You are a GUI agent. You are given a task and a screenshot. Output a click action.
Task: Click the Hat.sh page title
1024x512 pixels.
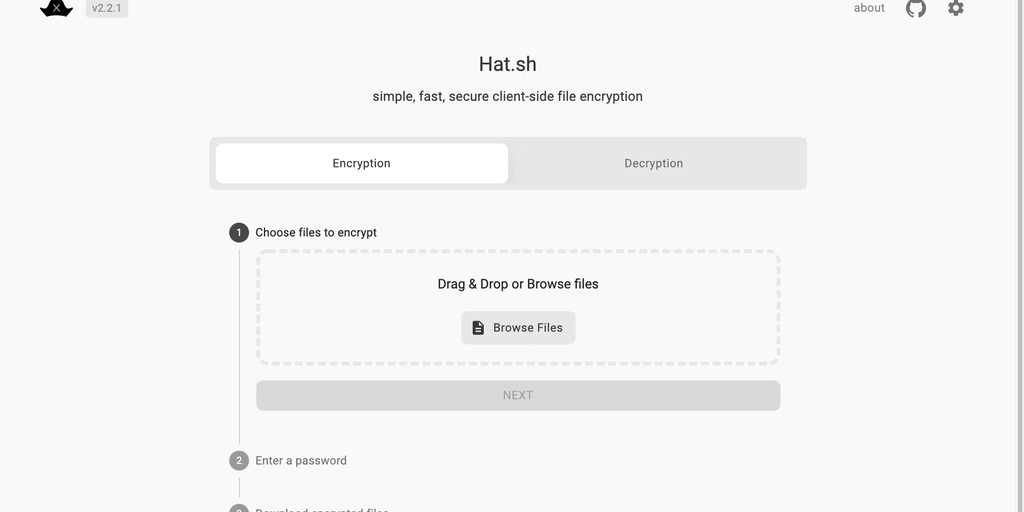(x=508, y=64)
